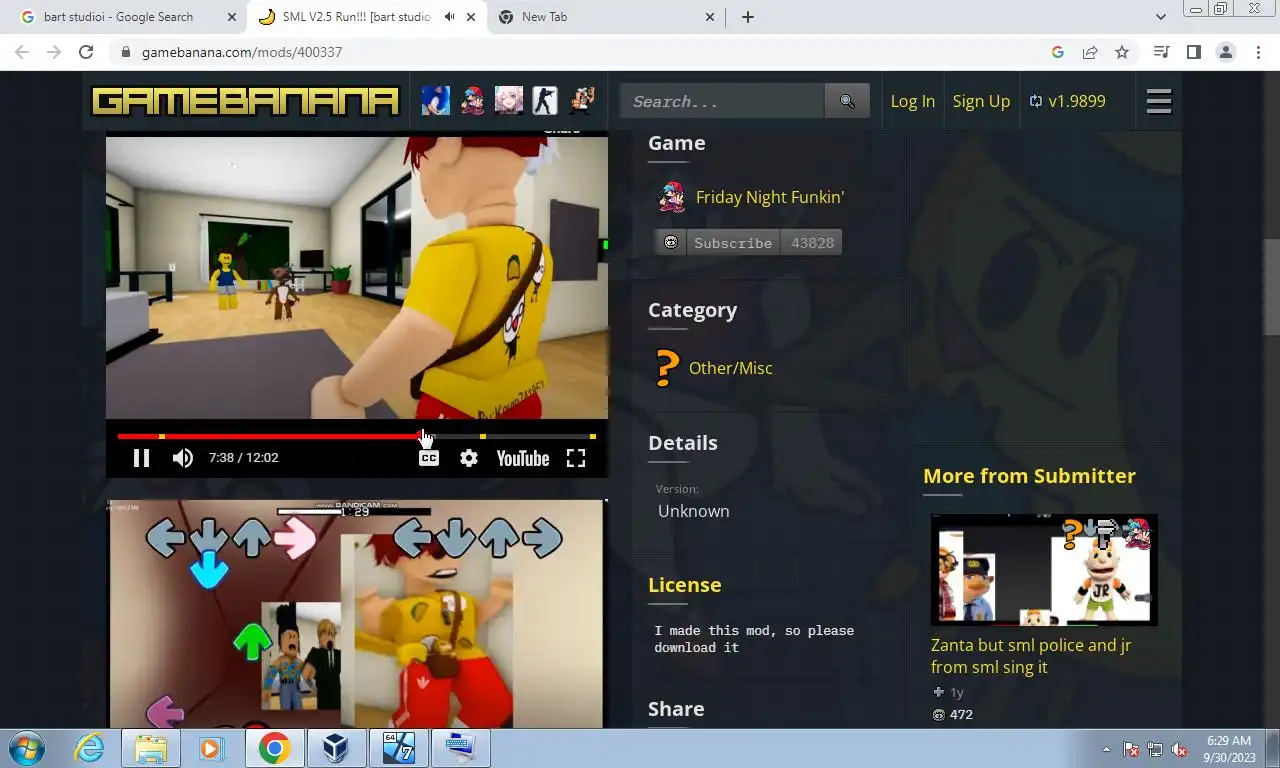Open Friday Night Funkin' header game icon
This screenshot has width=1280, height=768.
tap(472, 100)
